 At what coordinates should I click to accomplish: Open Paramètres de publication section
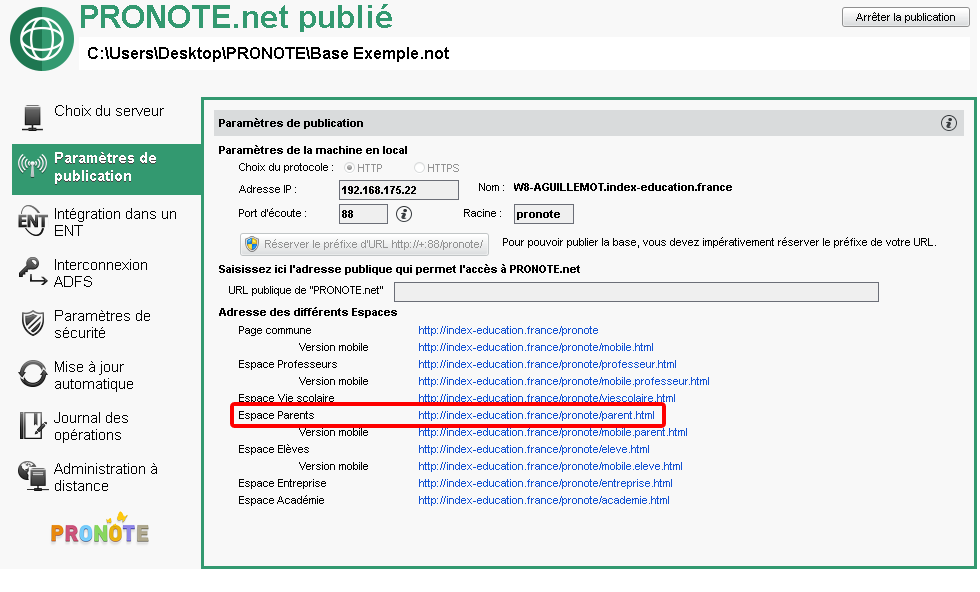107,168
